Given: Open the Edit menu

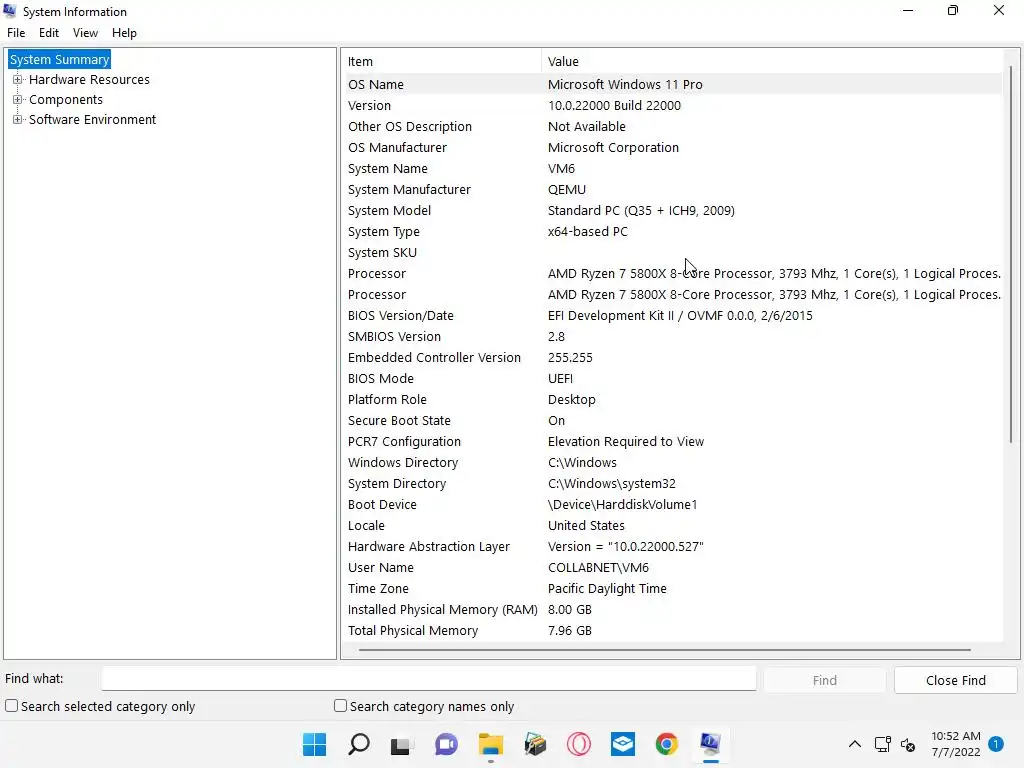Looking at the screenshot, I should 49,33.
